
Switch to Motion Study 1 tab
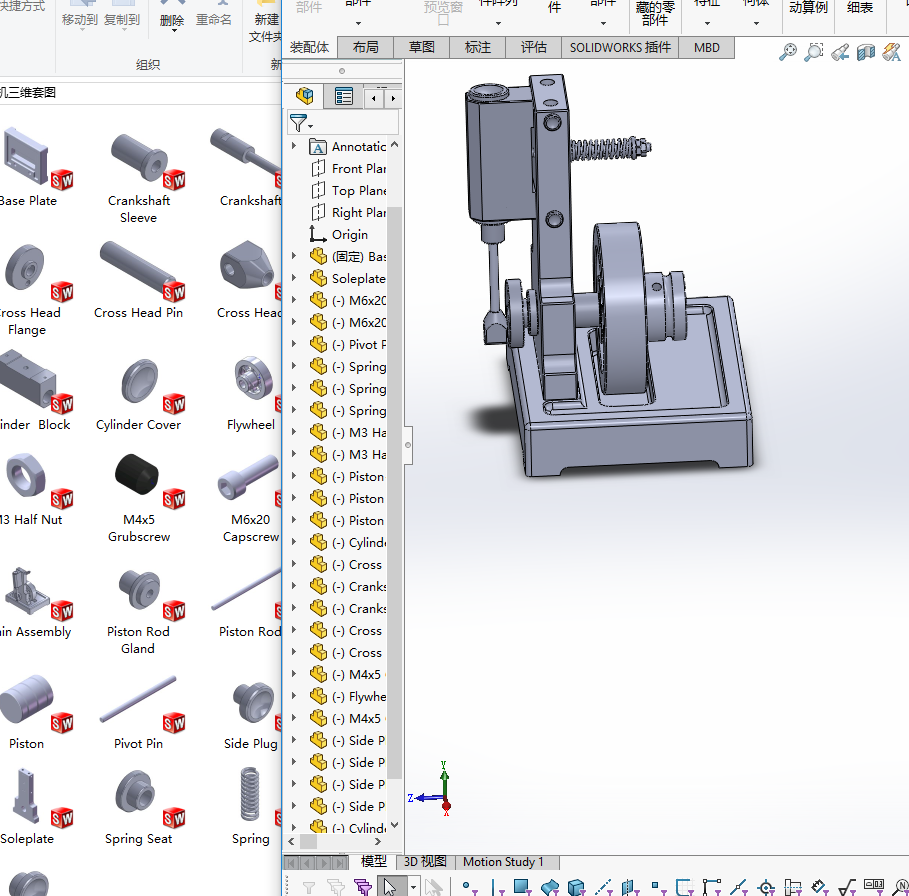tap(503, 862)
